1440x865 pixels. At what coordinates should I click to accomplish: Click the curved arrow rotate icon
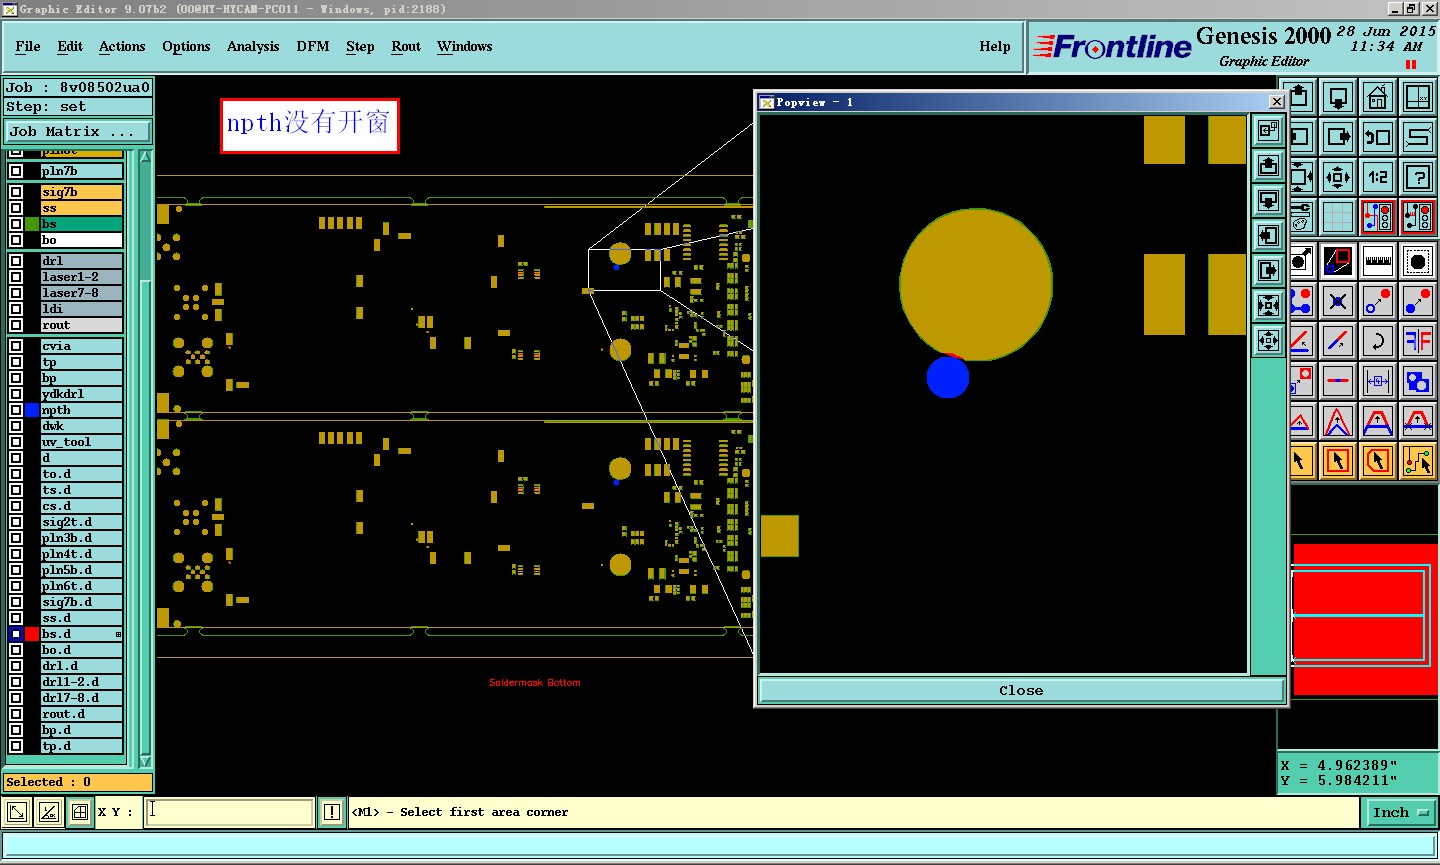[x=1378, y=341]
